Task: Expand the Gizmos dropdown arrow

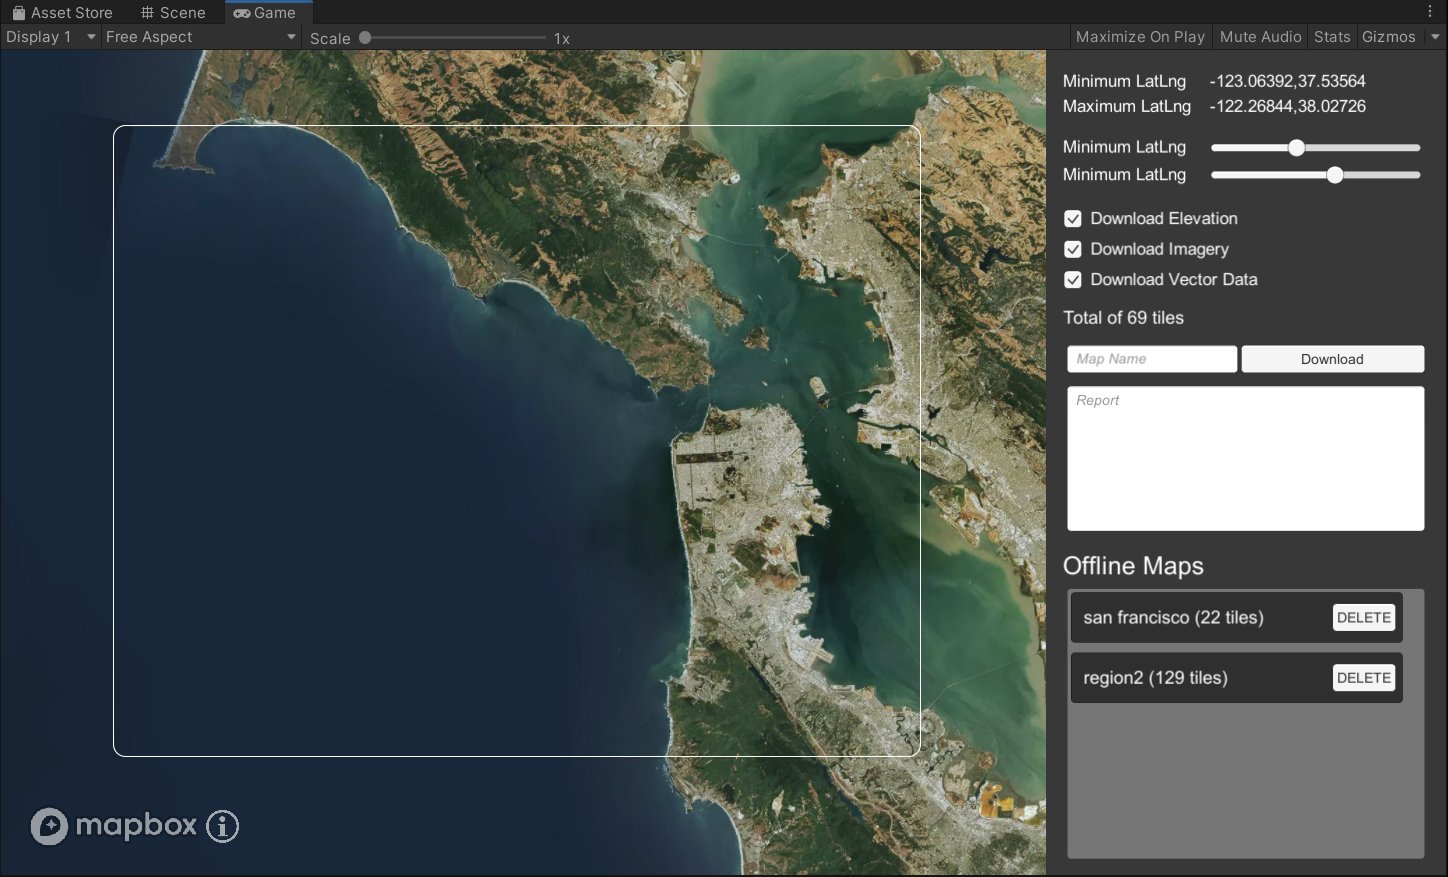Action: 1435,37
